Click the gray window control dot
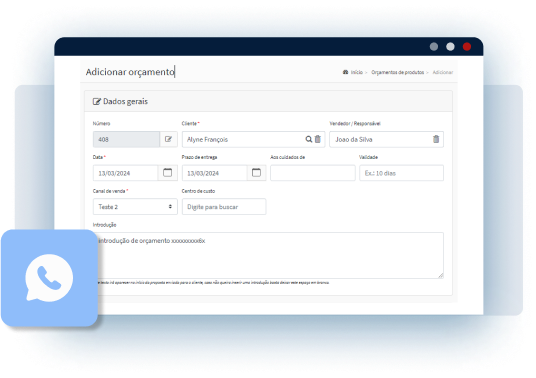536x378 pixels. pos(434,46)
